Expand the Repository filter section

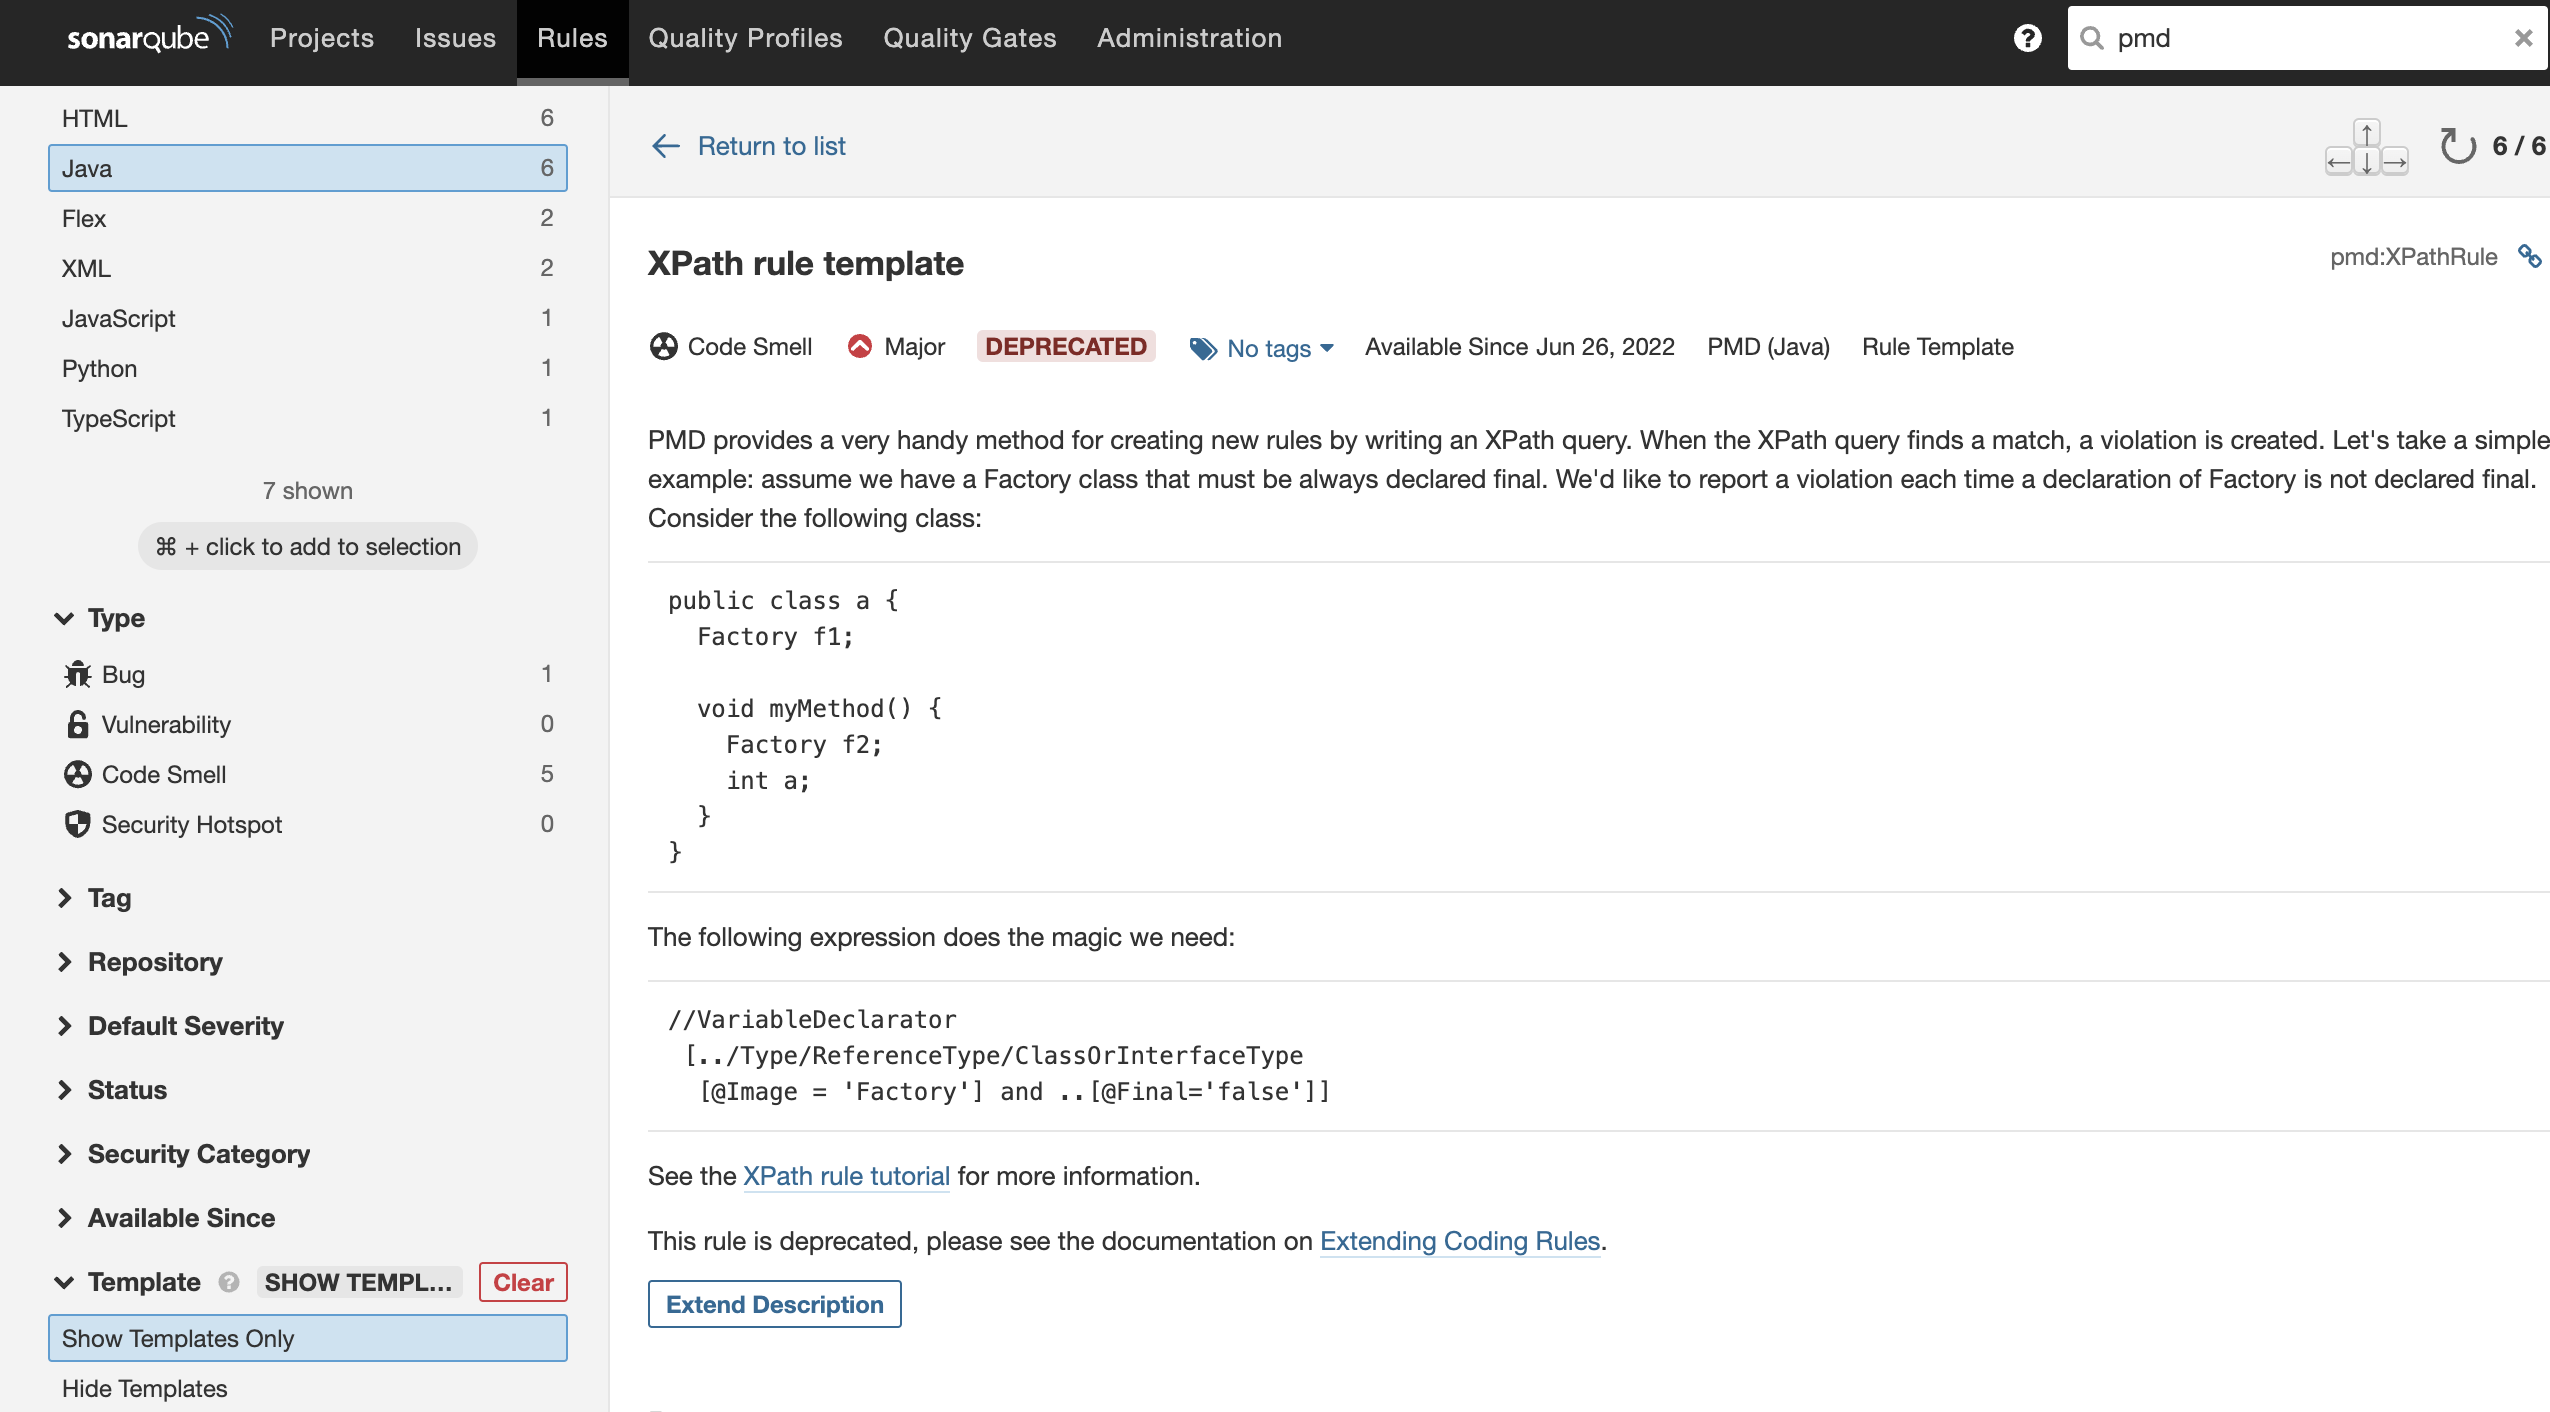(x=139, y=962)
